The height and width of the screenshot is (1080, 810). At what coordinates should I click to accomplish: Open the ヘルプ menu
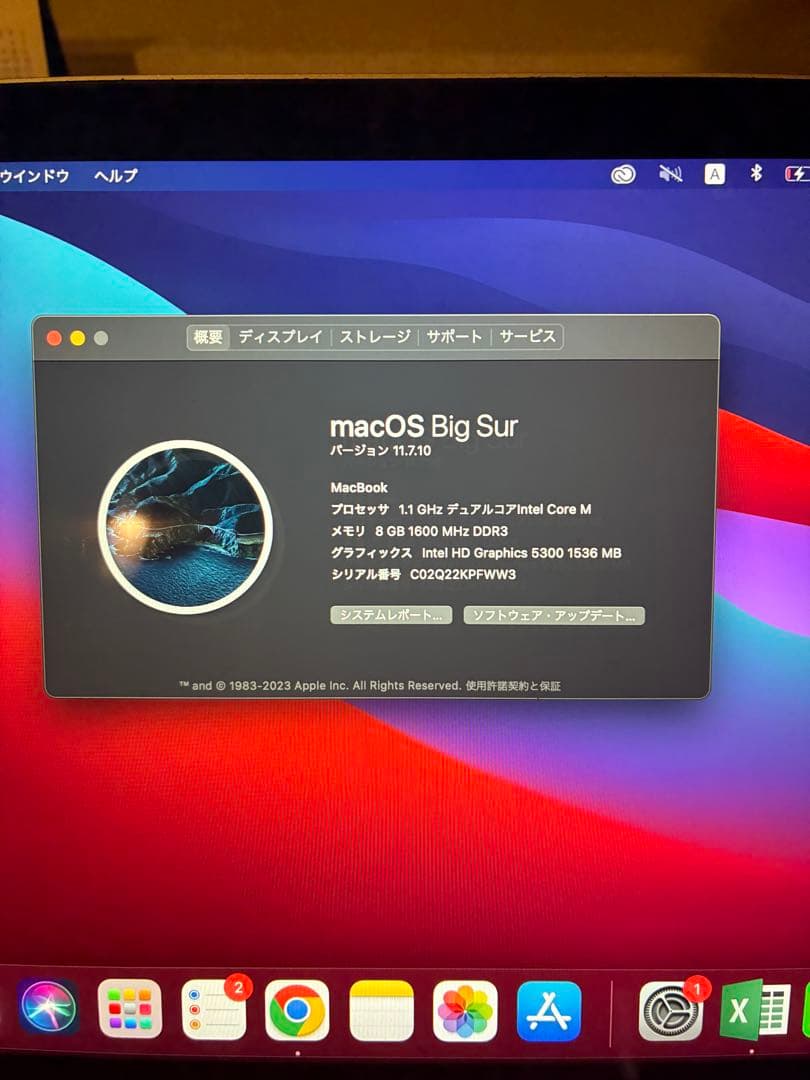click(117, 176)
